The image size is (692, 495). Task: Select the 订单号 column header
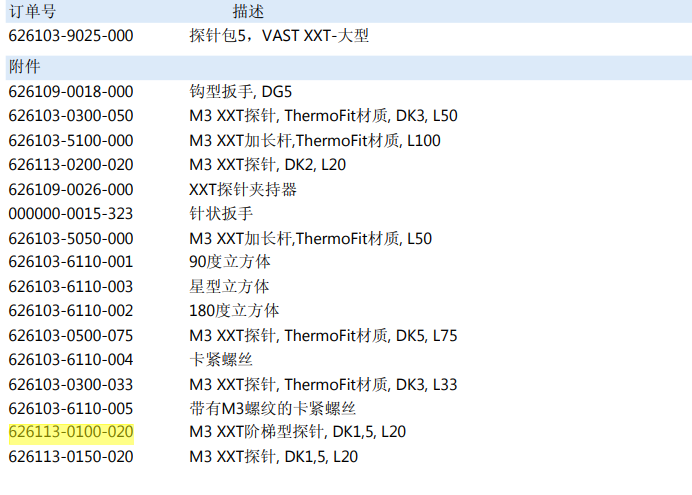[32, 12]
